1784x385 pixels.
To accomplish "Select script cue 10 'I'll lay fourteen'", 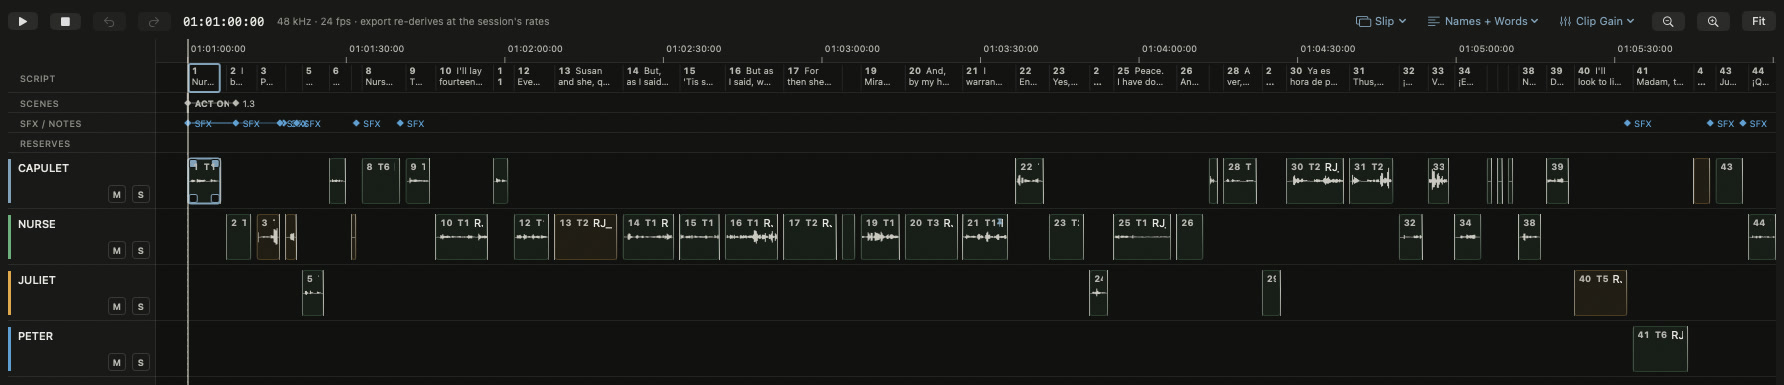I will (462, 77).
